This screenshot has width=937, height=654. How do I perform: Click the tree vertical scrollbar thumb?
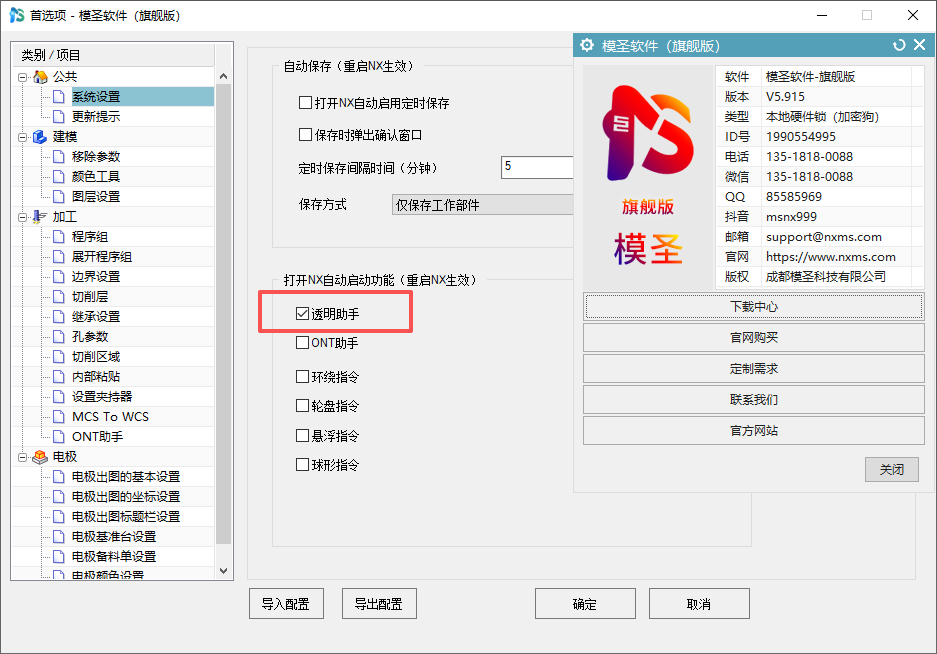223,314
